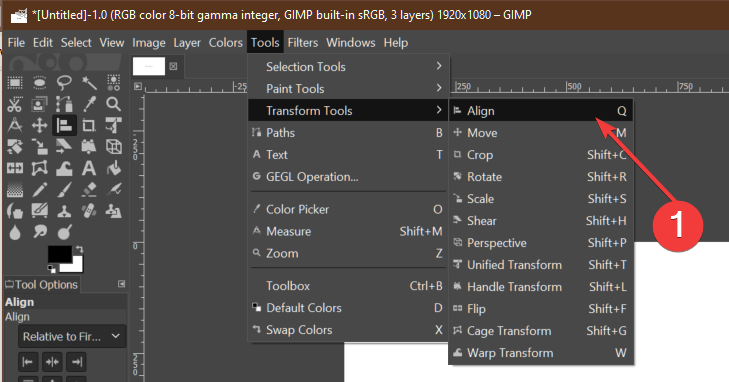The height and width of the screenshot is (382, 729).
Task: Select the Blur/Sharpen droplet tool
Action: point(15,232)
